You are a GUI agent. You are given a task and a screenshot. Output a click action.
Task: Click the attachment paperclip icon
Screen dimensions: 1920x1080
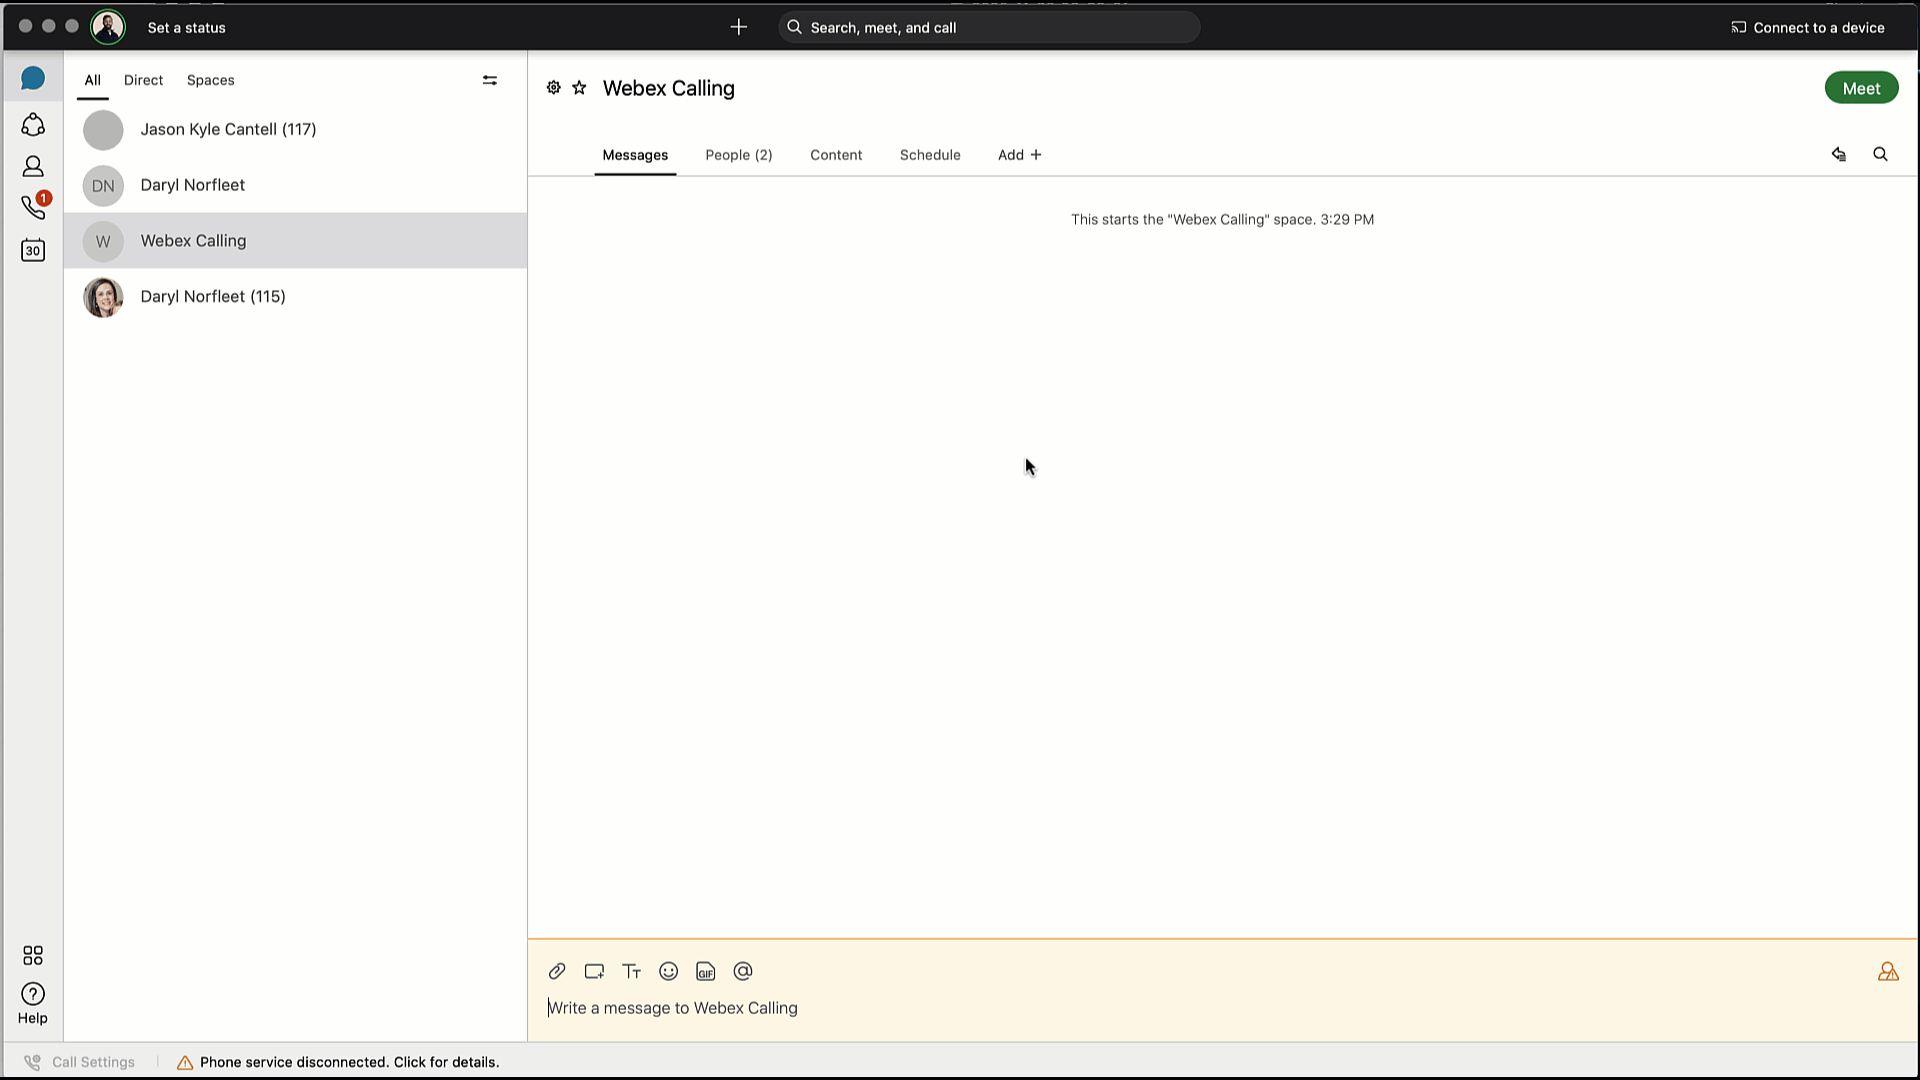[x=557, y=971]
